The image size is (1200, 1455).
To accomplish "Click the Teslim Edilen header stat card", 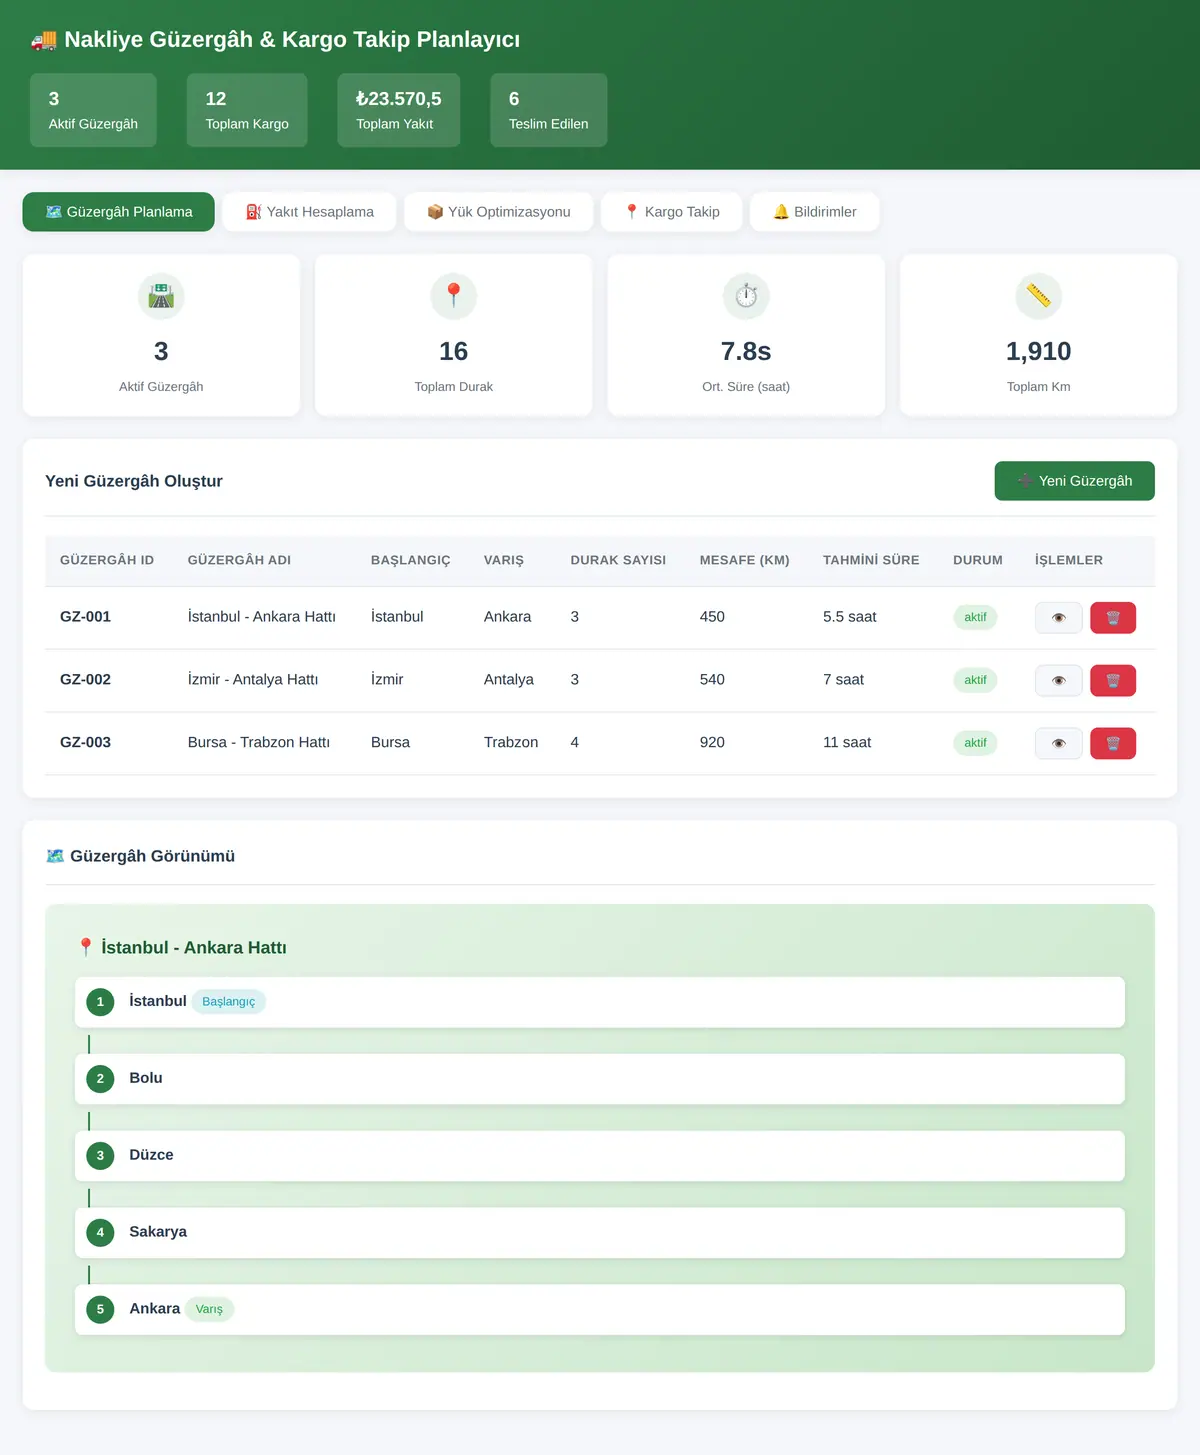I will [549, 110].
